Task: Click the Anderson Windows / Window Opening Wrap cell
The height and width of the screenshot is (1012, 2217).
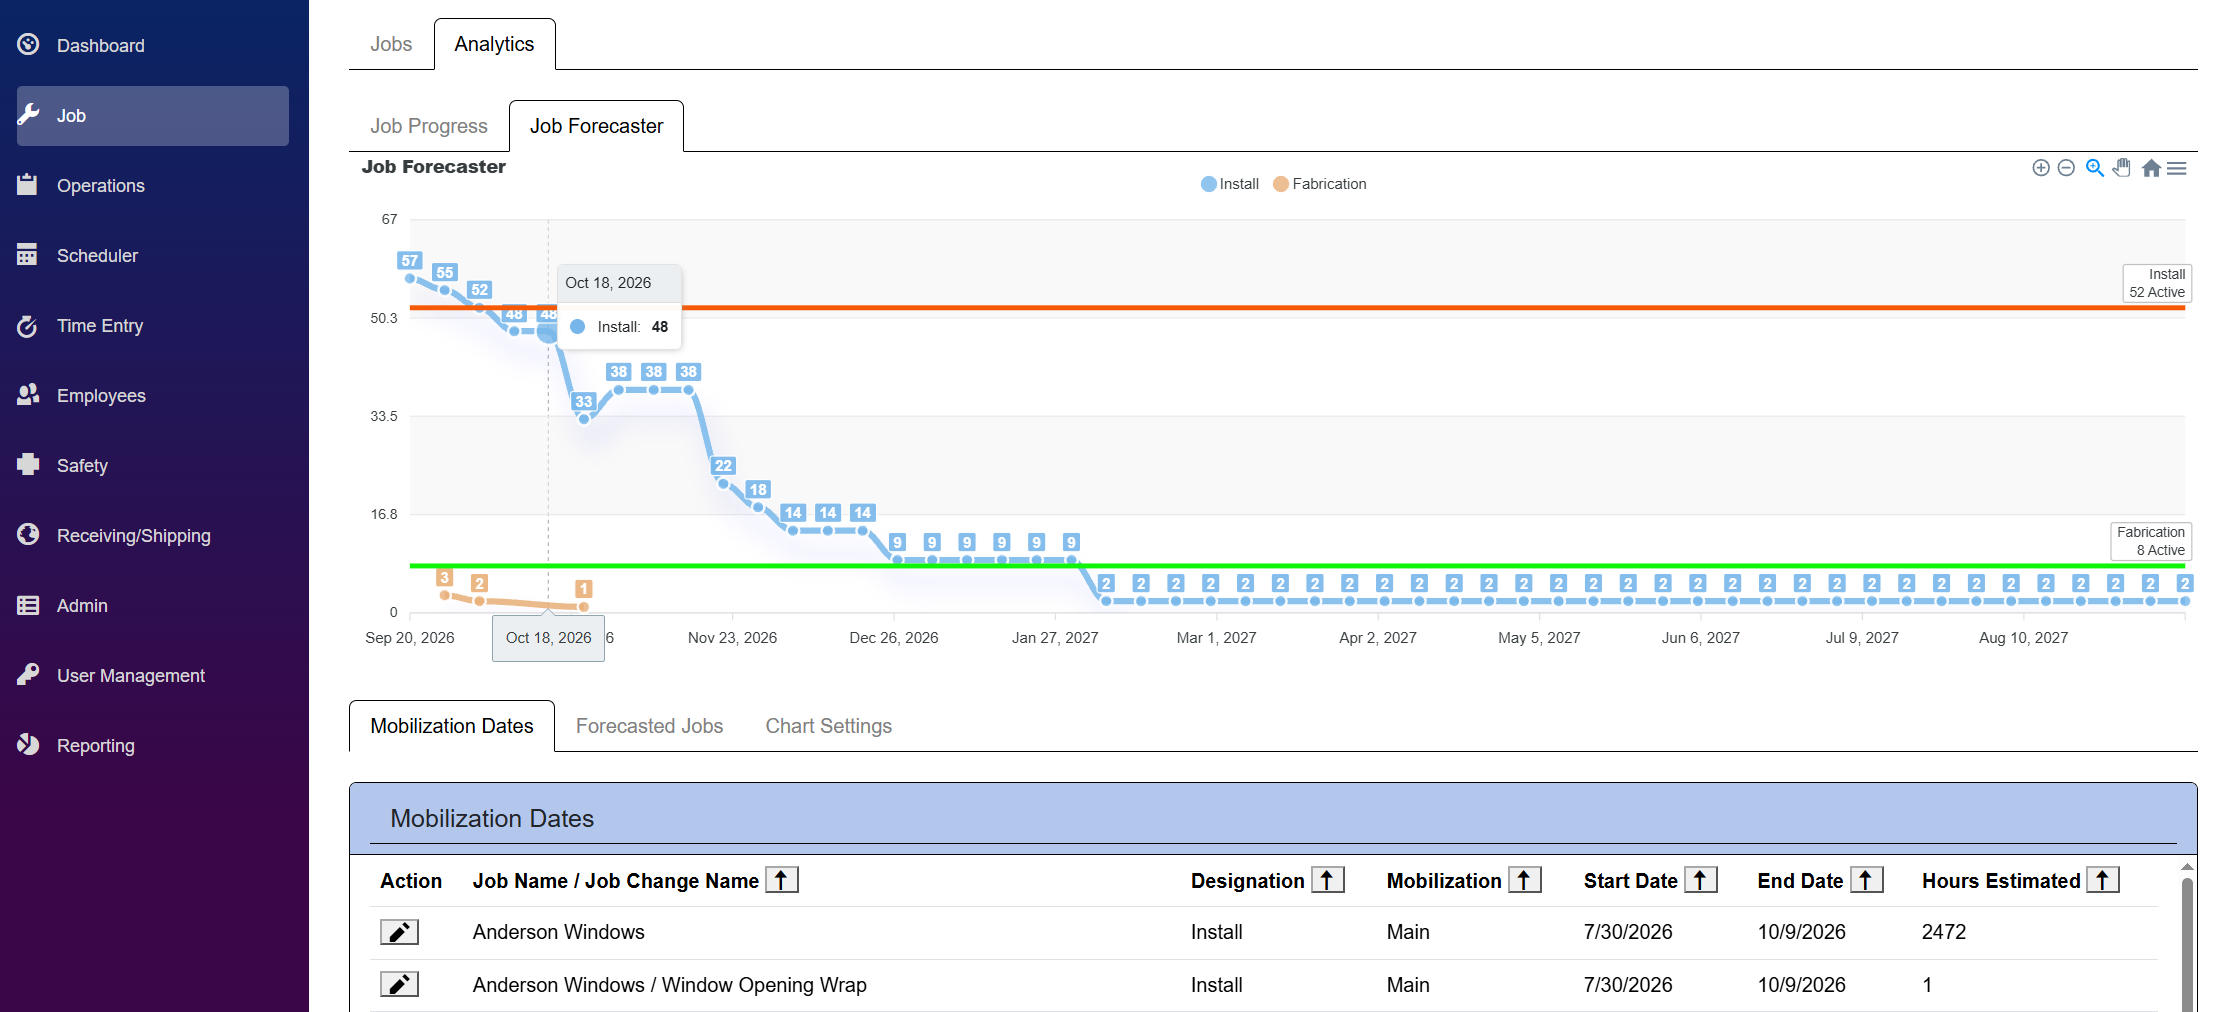Action: tap(670, 985)
